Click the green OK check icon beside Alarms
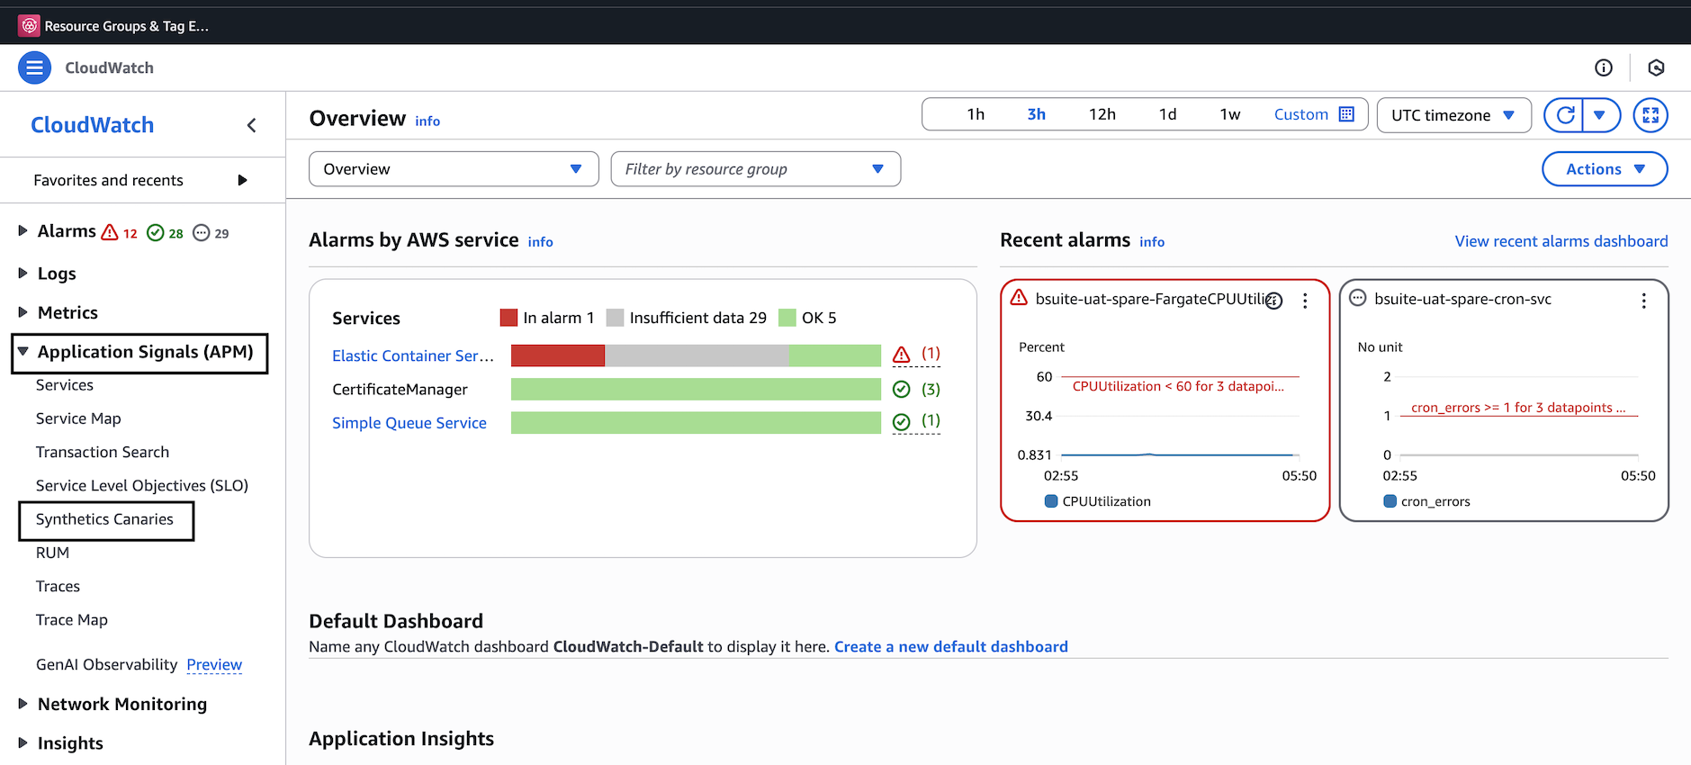Image resolution: width=1691 pixels, height=765 pixels. coord(155,233)
